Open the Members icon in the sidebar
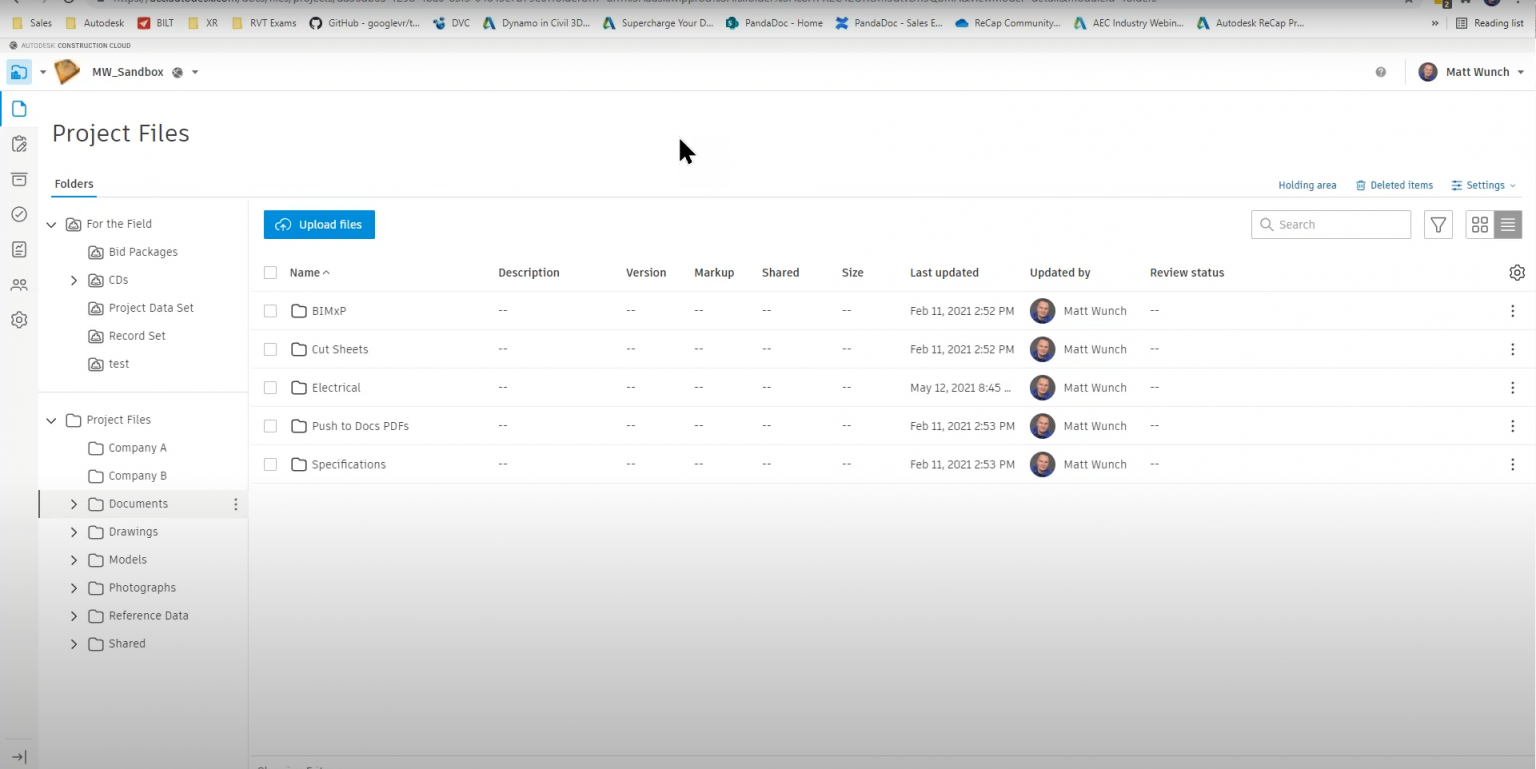Viewport: 1536px width, 769px height. coord(18,284)
